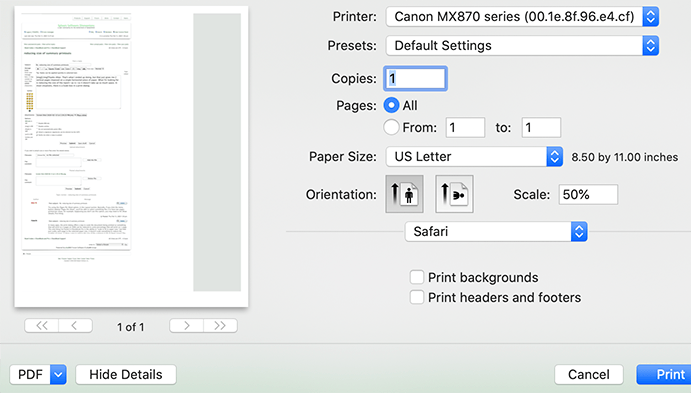
Task: Enable Print headers and footers checkbox
Action: pos(417,297)
